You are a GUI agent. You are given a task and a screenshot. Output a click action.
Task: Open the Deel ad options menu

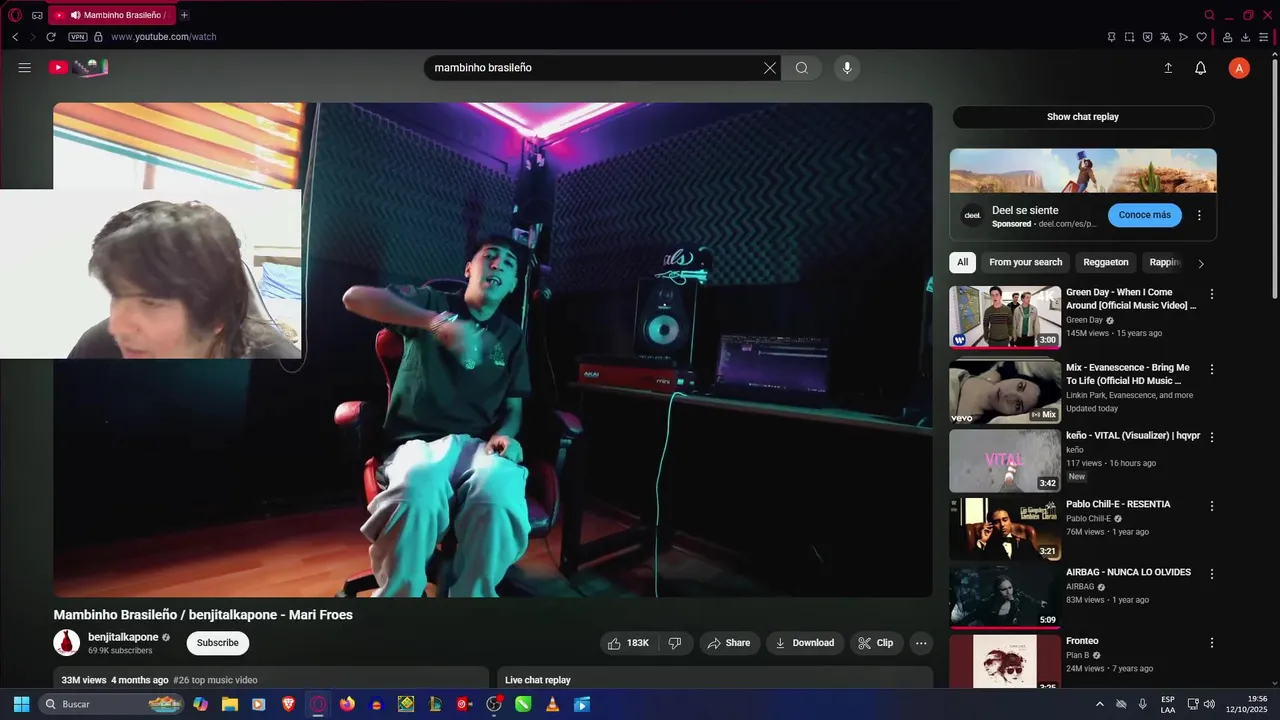tap(1199, 215)
